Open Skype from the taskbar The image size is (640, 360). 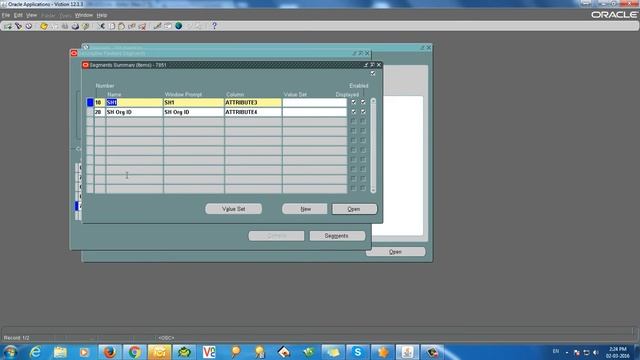[358, 352]
